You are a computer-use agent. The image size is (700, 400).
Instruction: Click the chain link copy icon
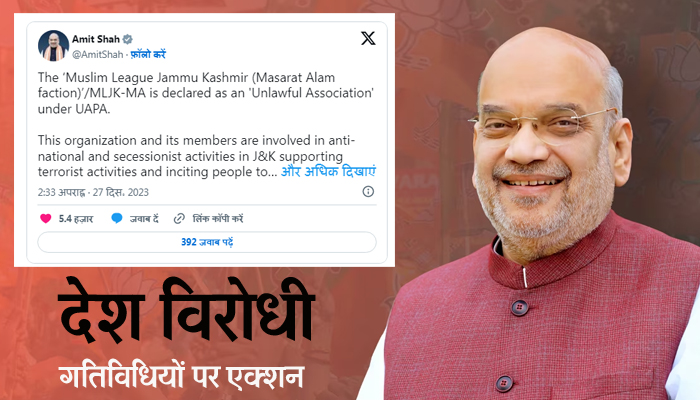click(179, 218)
